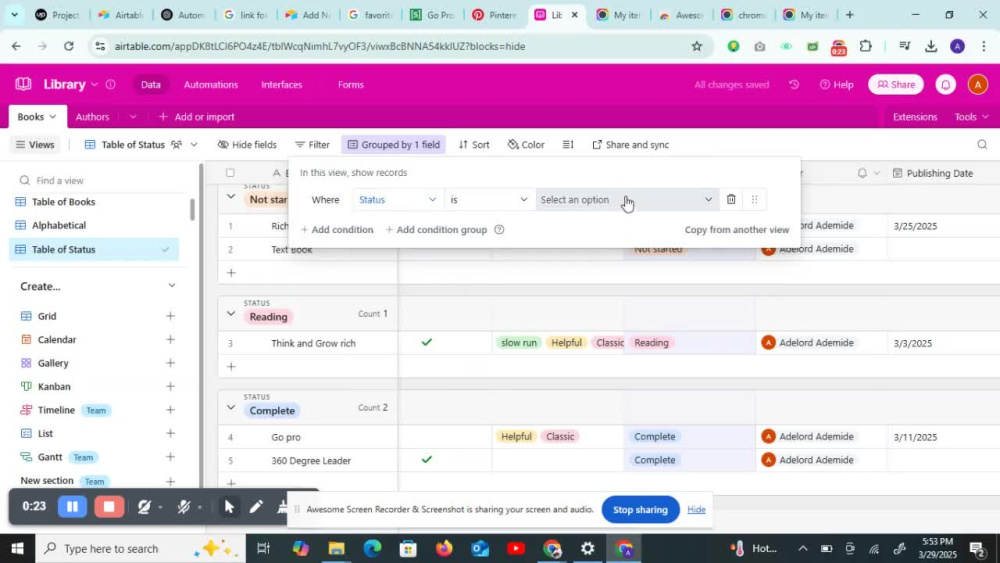
Task: Open the Interfaces tab
Action: 281,84
